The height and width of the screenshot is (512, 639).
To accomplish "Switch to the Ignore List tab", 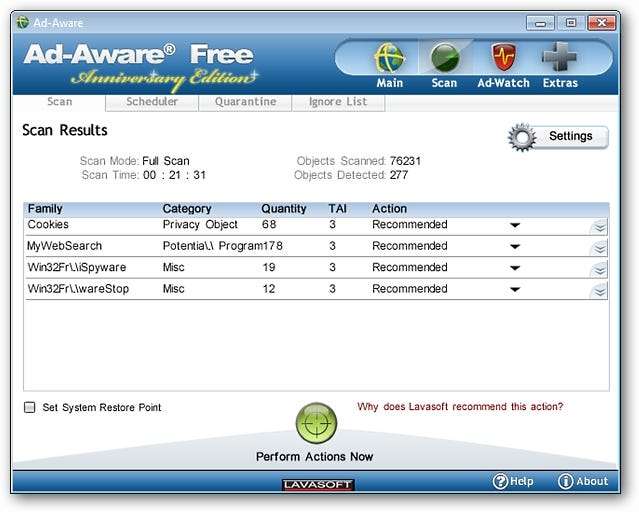I will point(338,102).
